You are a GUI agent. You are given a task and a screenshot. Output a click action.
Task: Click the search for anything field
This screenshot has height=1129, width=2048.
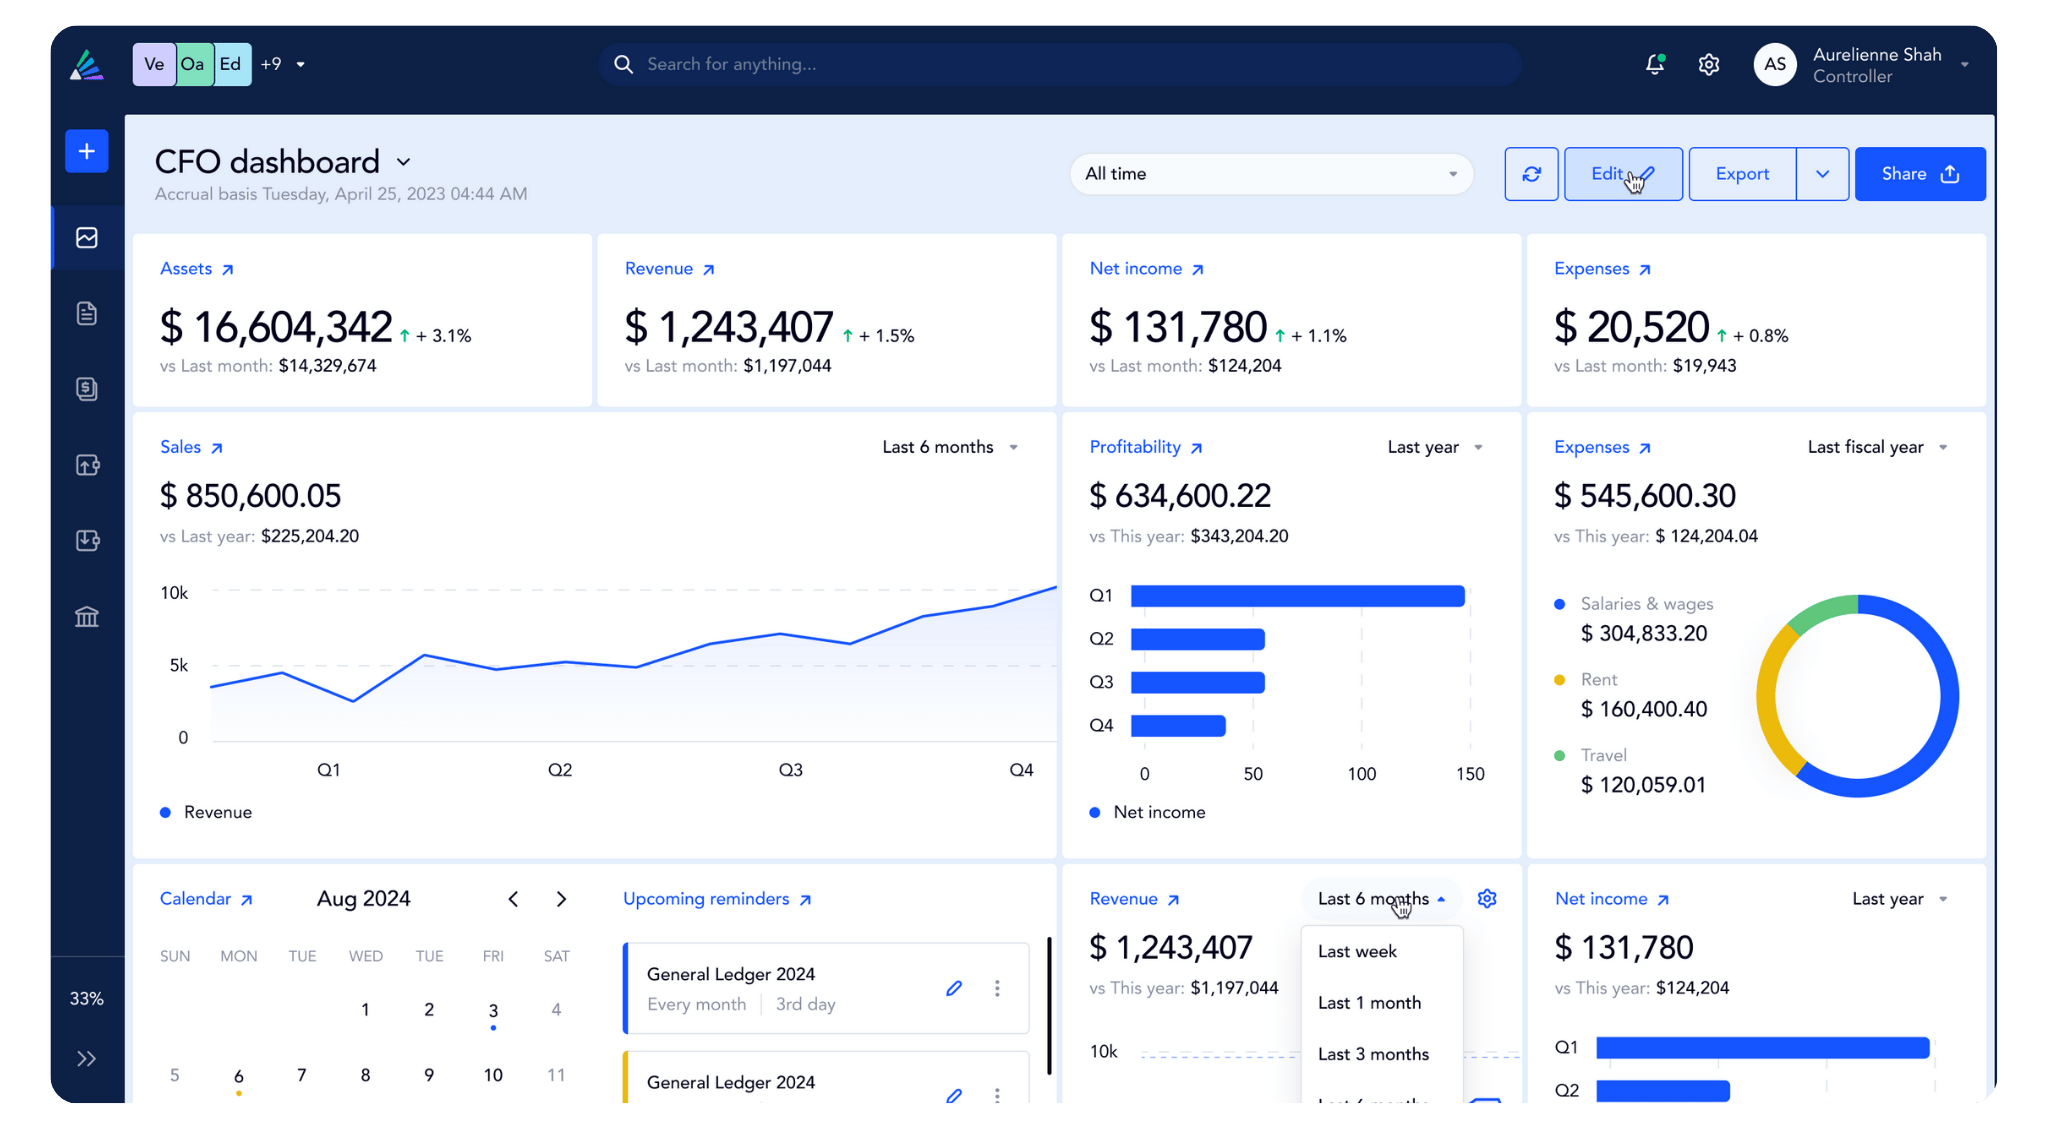click(x=1060, y=64)
